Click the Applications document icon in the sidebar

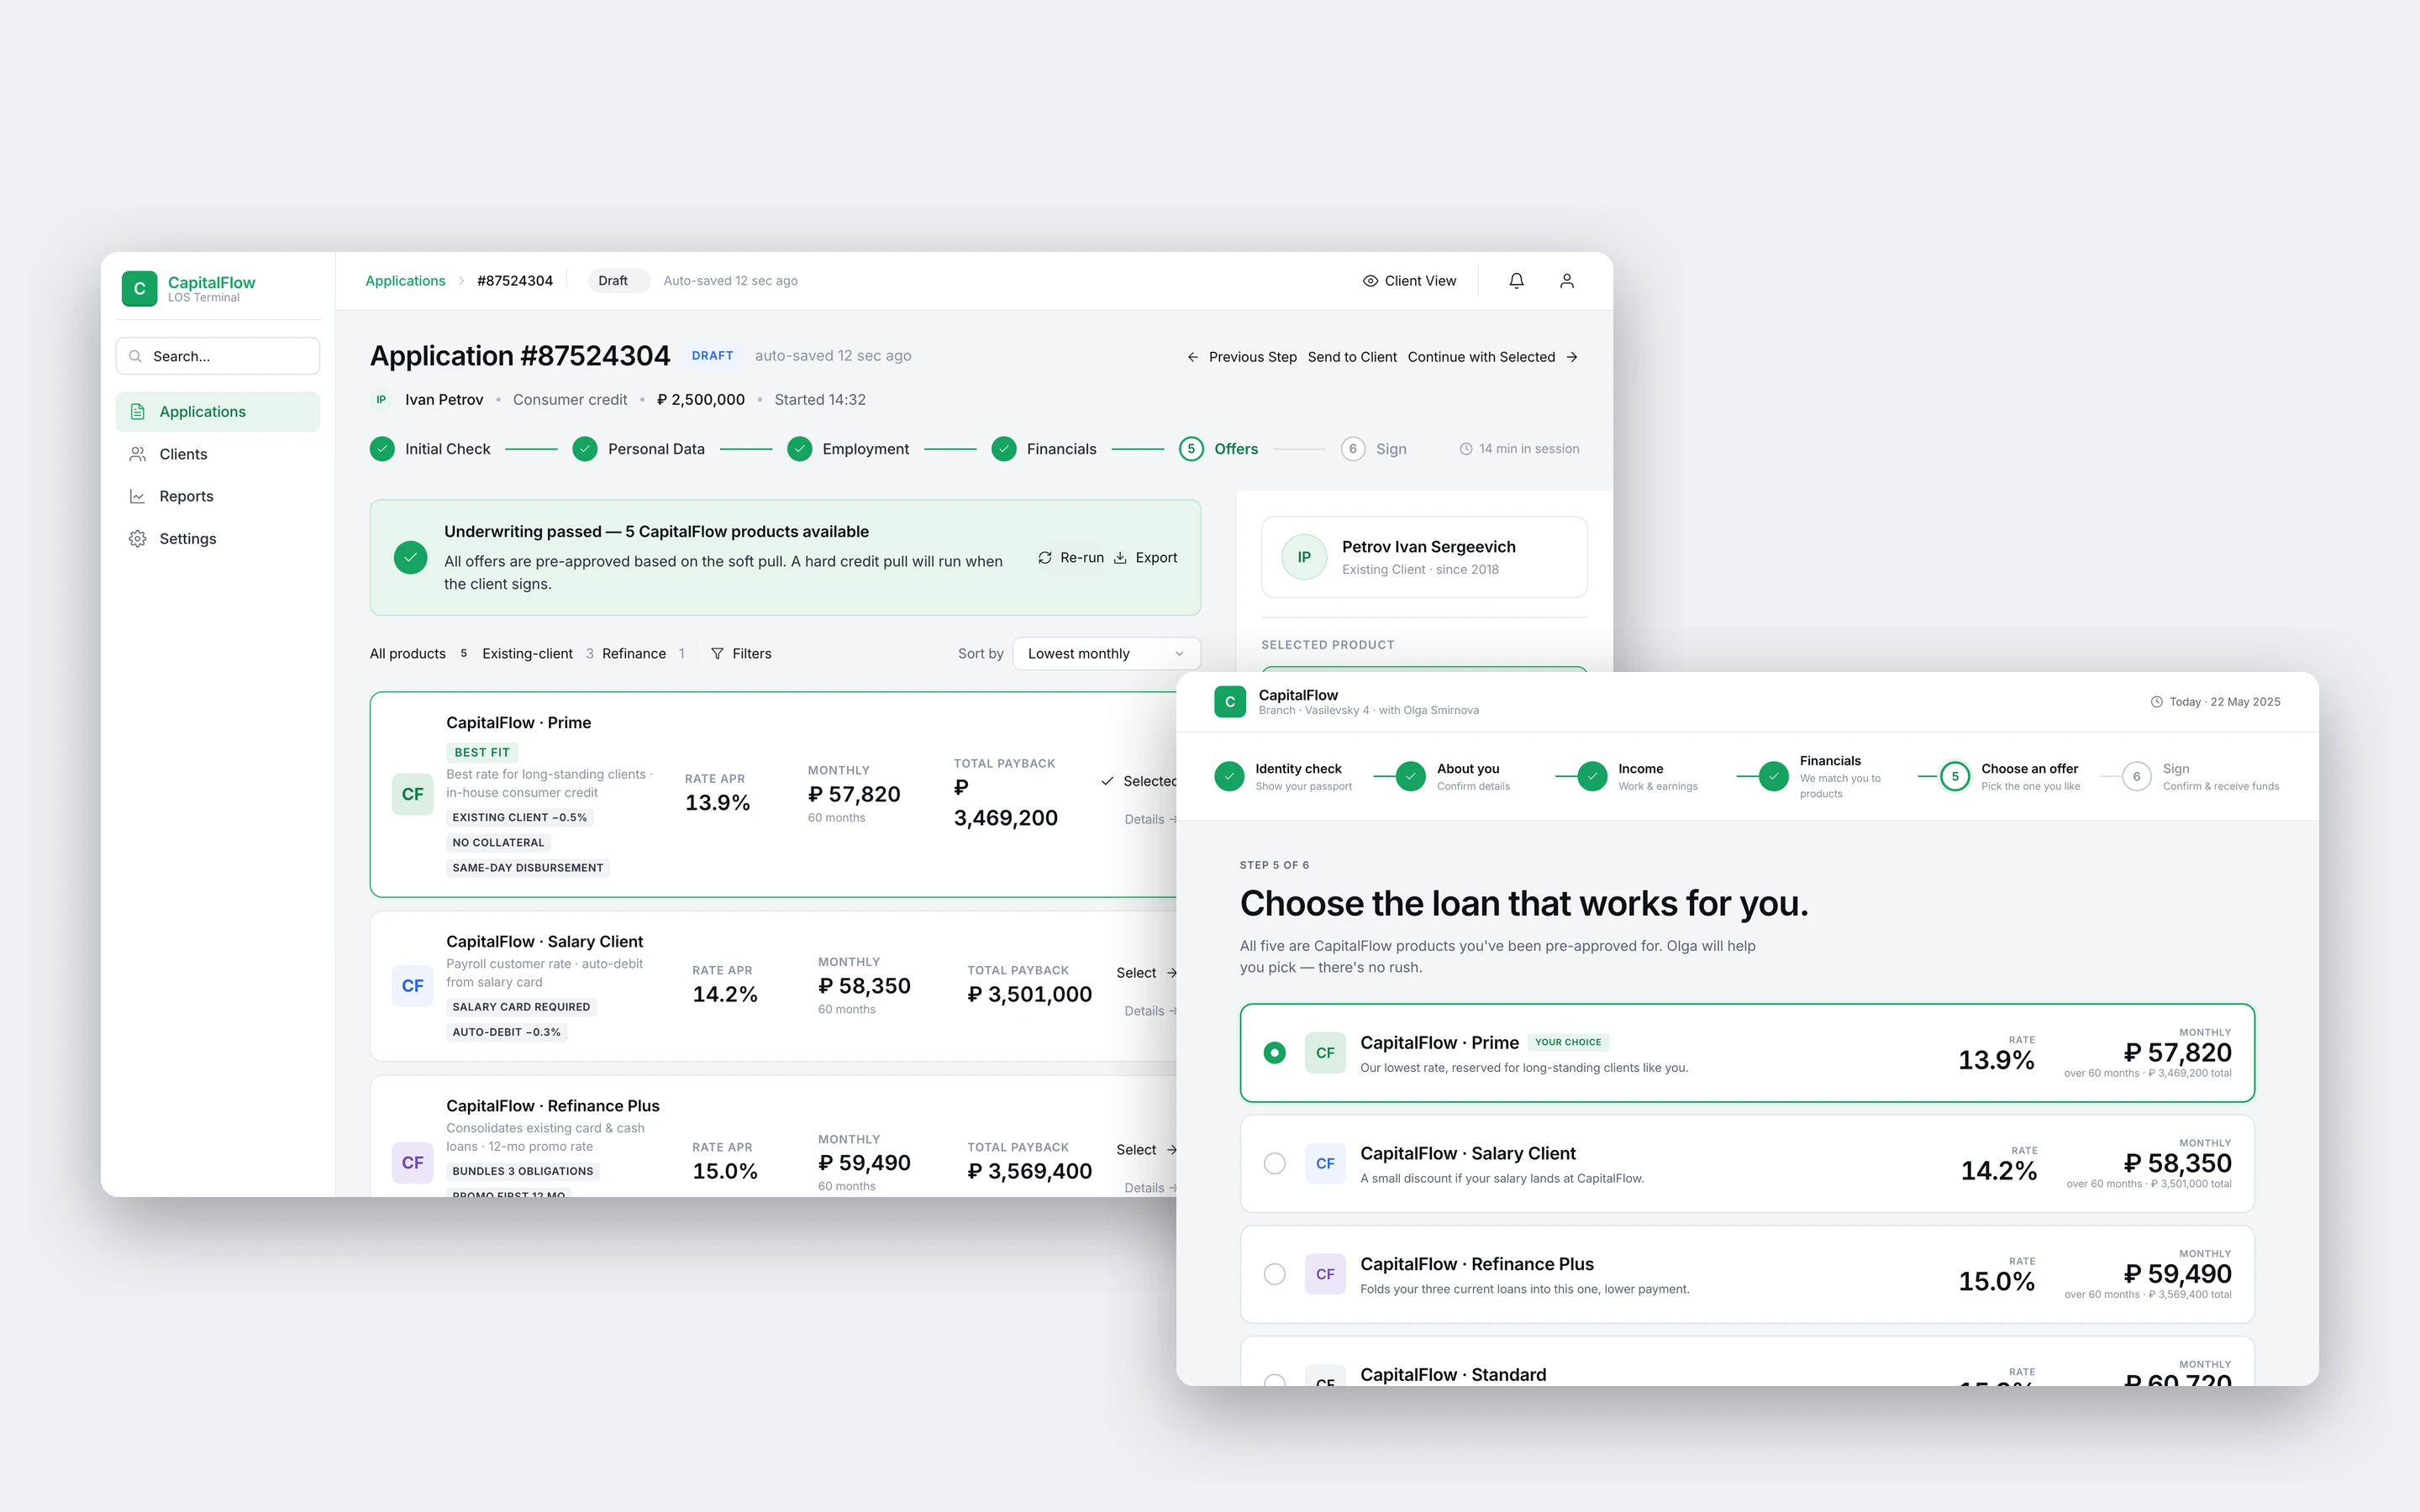pos(138,412)
